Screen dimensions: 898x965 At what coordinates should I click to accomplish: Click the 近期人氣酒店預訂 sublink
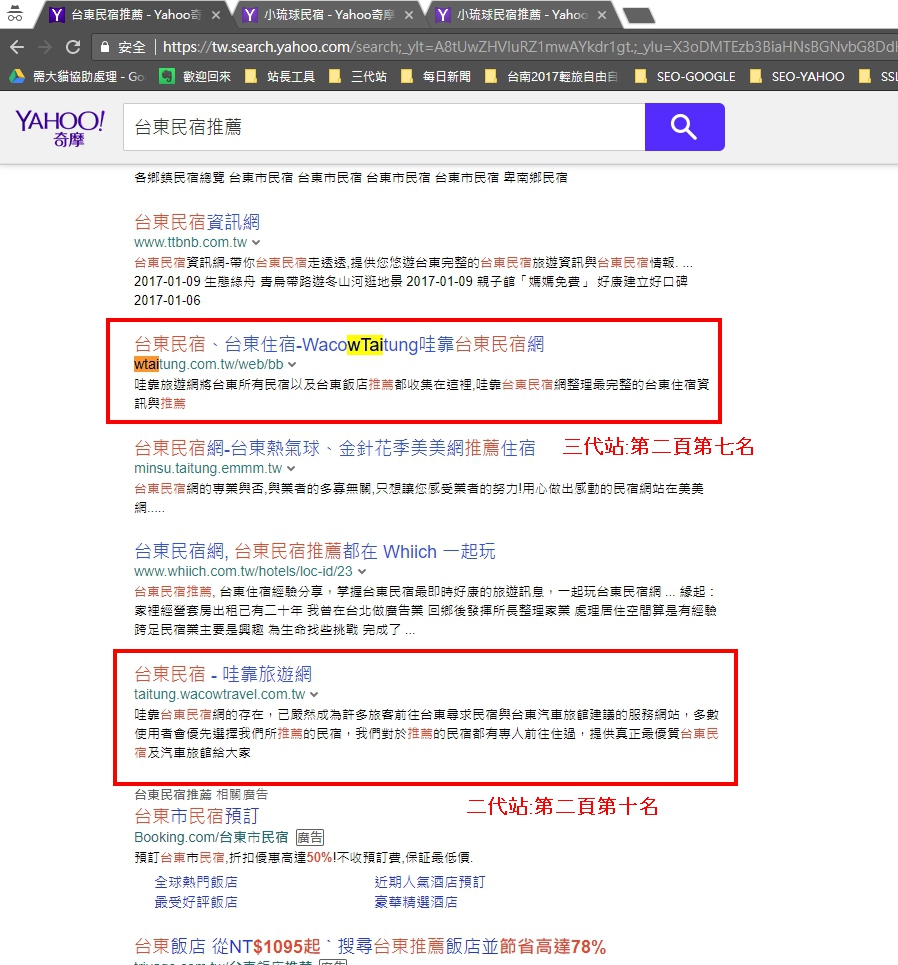tap(430, 883)
